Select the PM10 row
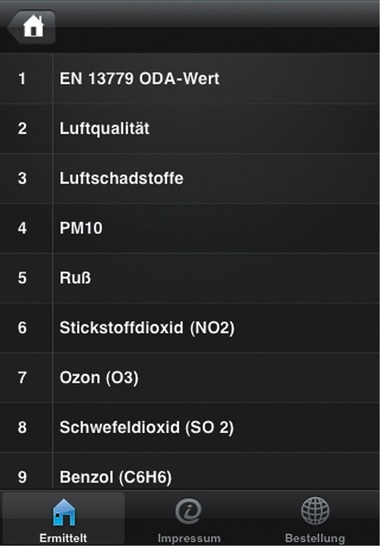 190,228
